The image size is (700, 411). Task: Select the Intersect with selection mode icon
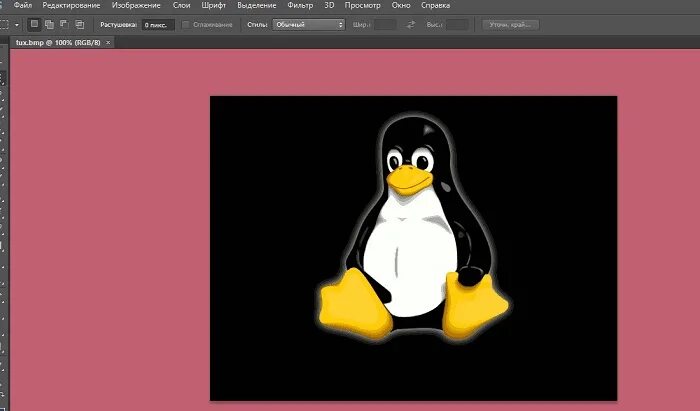point(79,25)
